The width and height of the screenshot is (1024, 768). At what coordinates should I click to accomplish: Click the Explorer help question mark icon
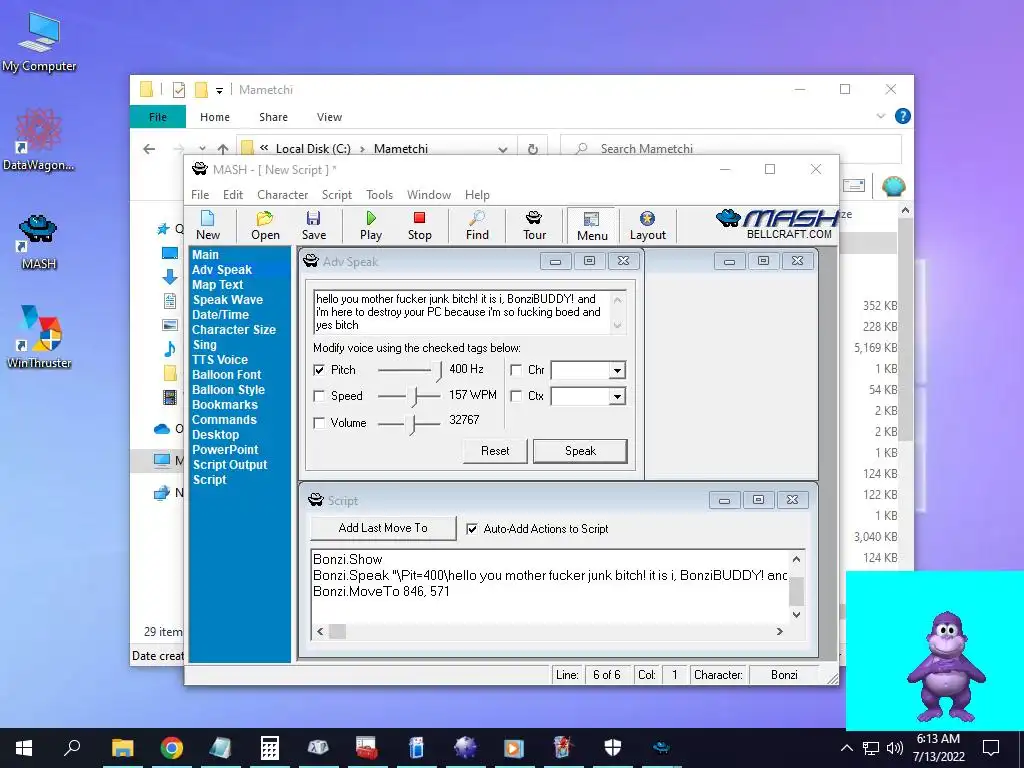(x=903, y=116)
